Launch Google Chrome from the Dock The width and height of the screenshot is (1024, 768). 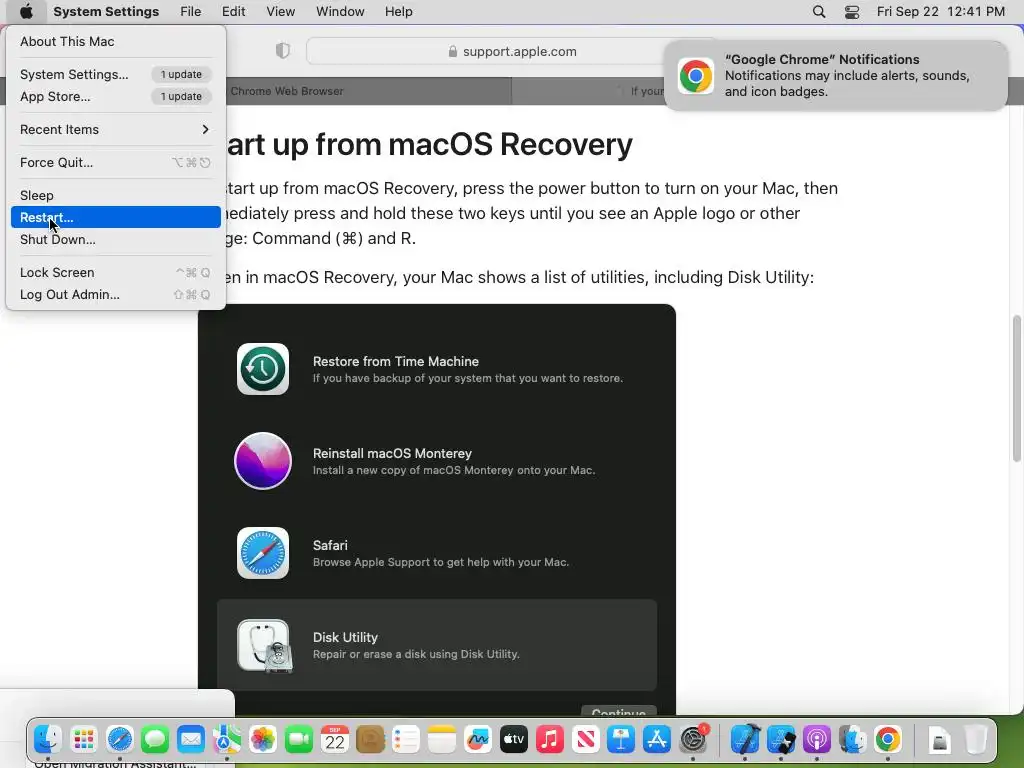[888, 739]
